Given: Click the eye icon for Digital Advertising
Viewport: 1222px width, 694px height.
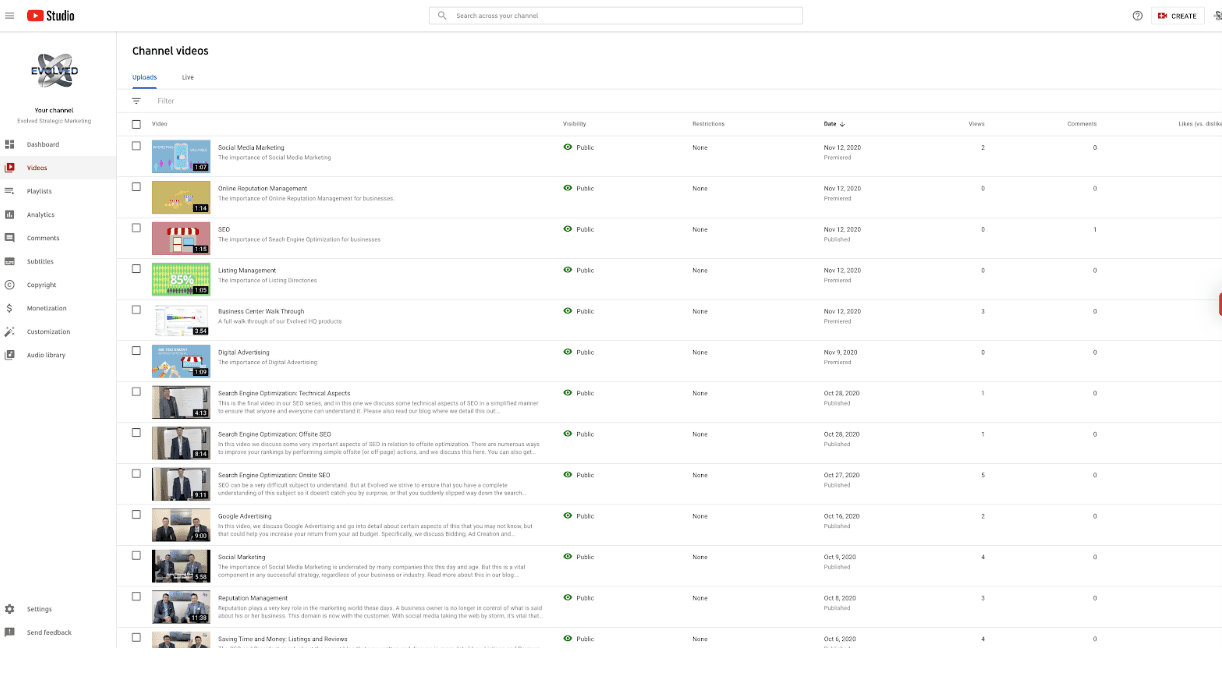Looking at the screenshot, I should click(568, 352).
